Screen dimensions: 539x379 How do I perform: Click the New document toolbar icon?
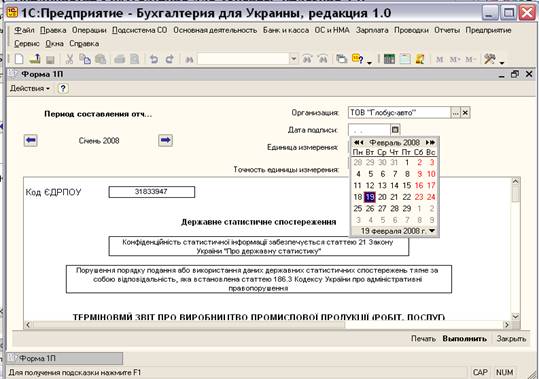pyautogui.click(x=19, y=59)
